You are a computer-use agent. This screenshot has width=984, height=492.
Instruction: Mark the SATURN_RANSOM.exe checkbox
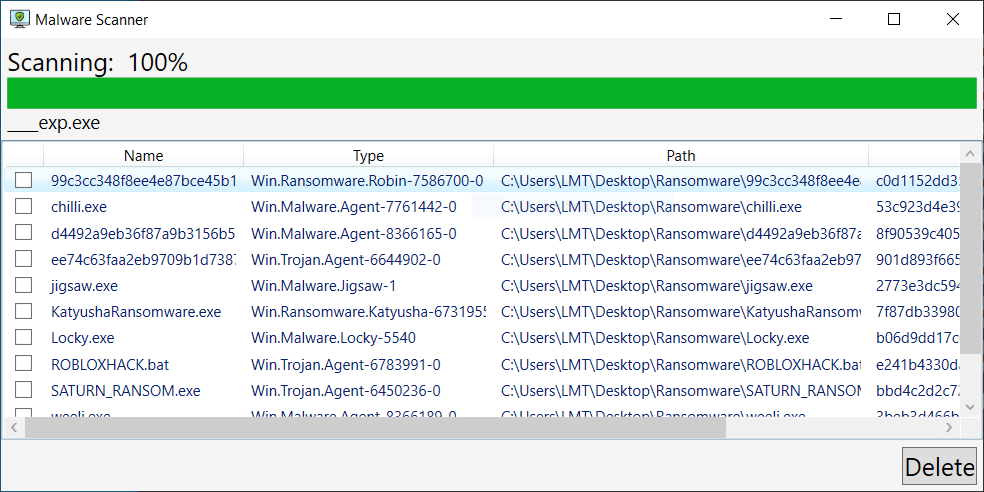pos(23,391)
